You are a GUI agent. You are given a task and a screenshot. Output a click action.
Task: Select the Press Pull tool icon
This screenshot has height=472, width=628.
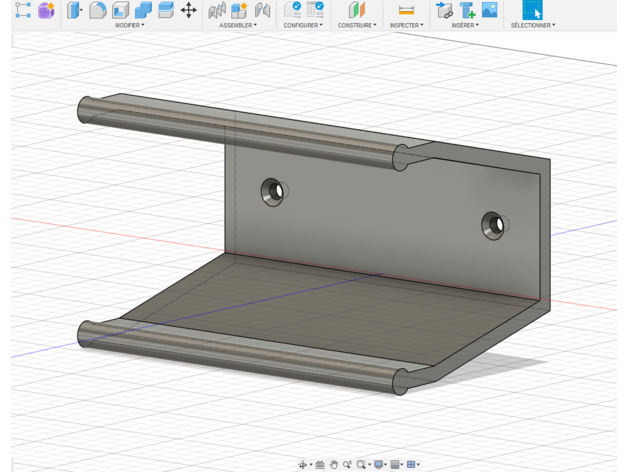coord(75,10)
